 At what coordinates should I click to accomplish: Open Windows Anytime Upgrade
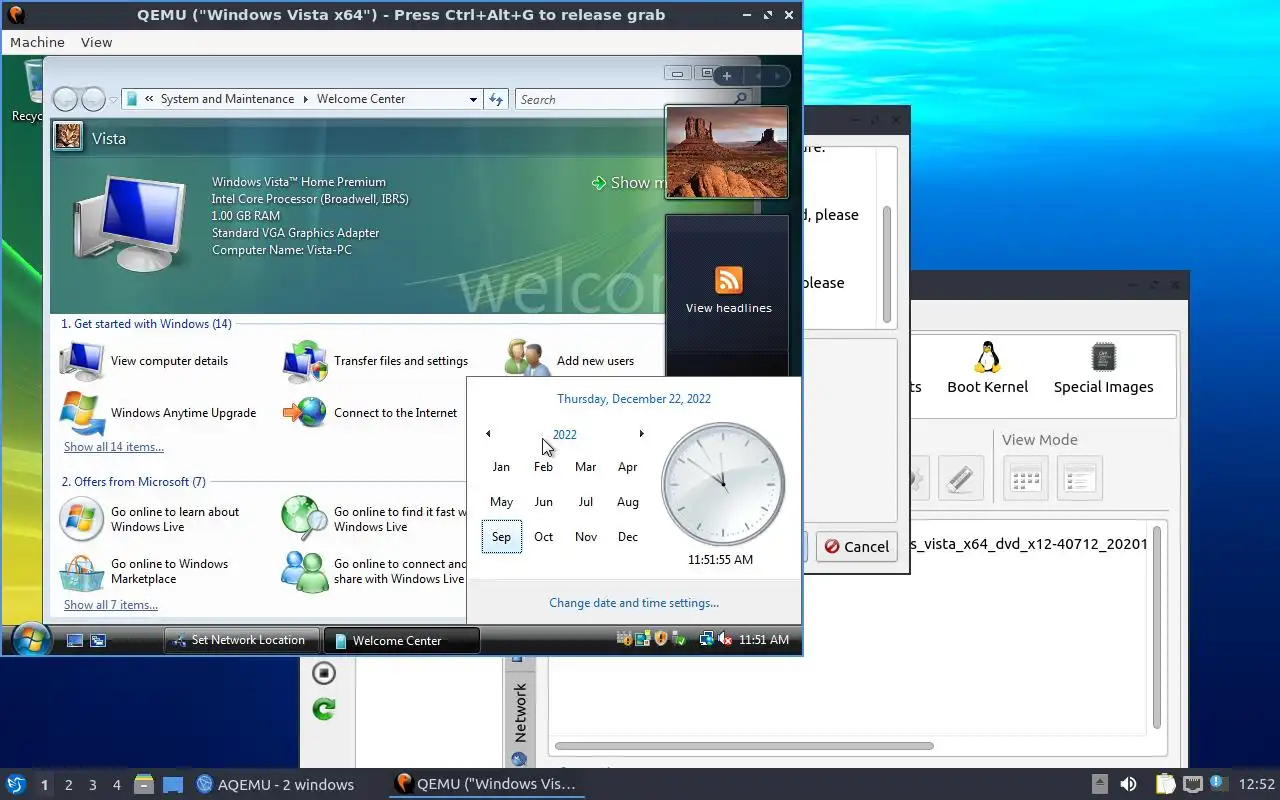pos(158,413)
